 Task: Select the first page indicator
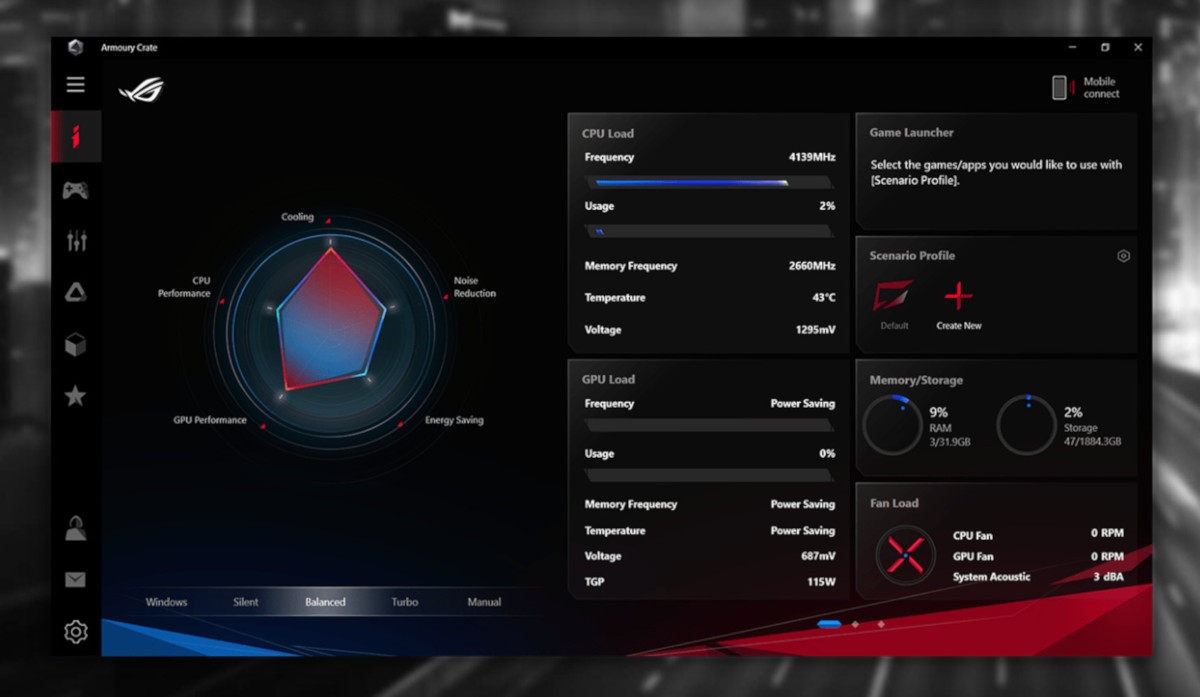[x=829, y=624]
